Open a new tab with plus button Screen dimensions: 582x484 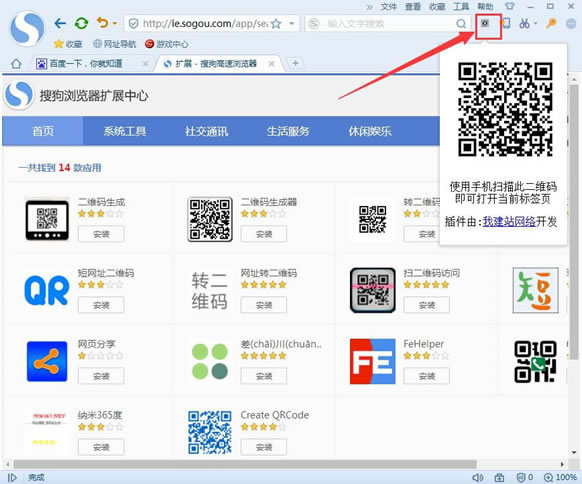[x=295, y=63]
